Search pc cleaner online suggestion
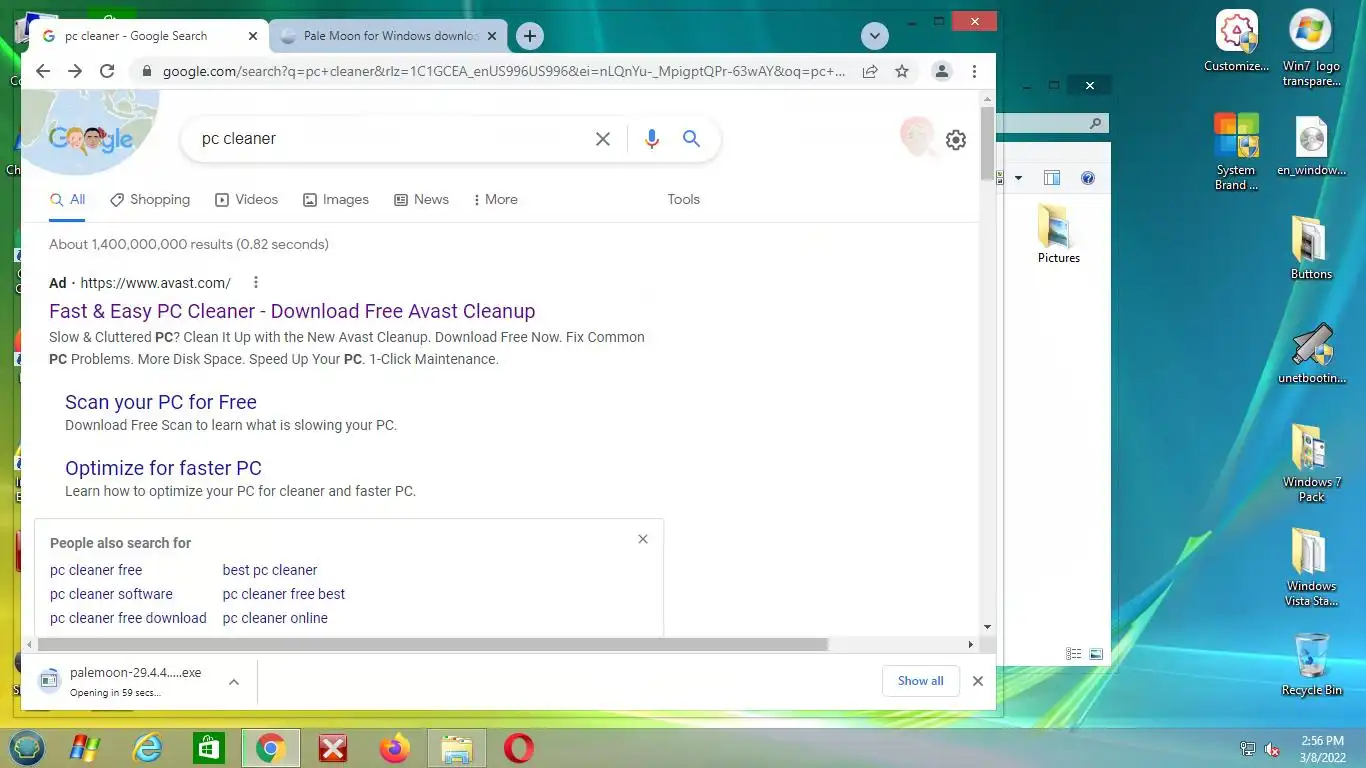This screenshot has width=1366, height=768. [x=275, y=618]
